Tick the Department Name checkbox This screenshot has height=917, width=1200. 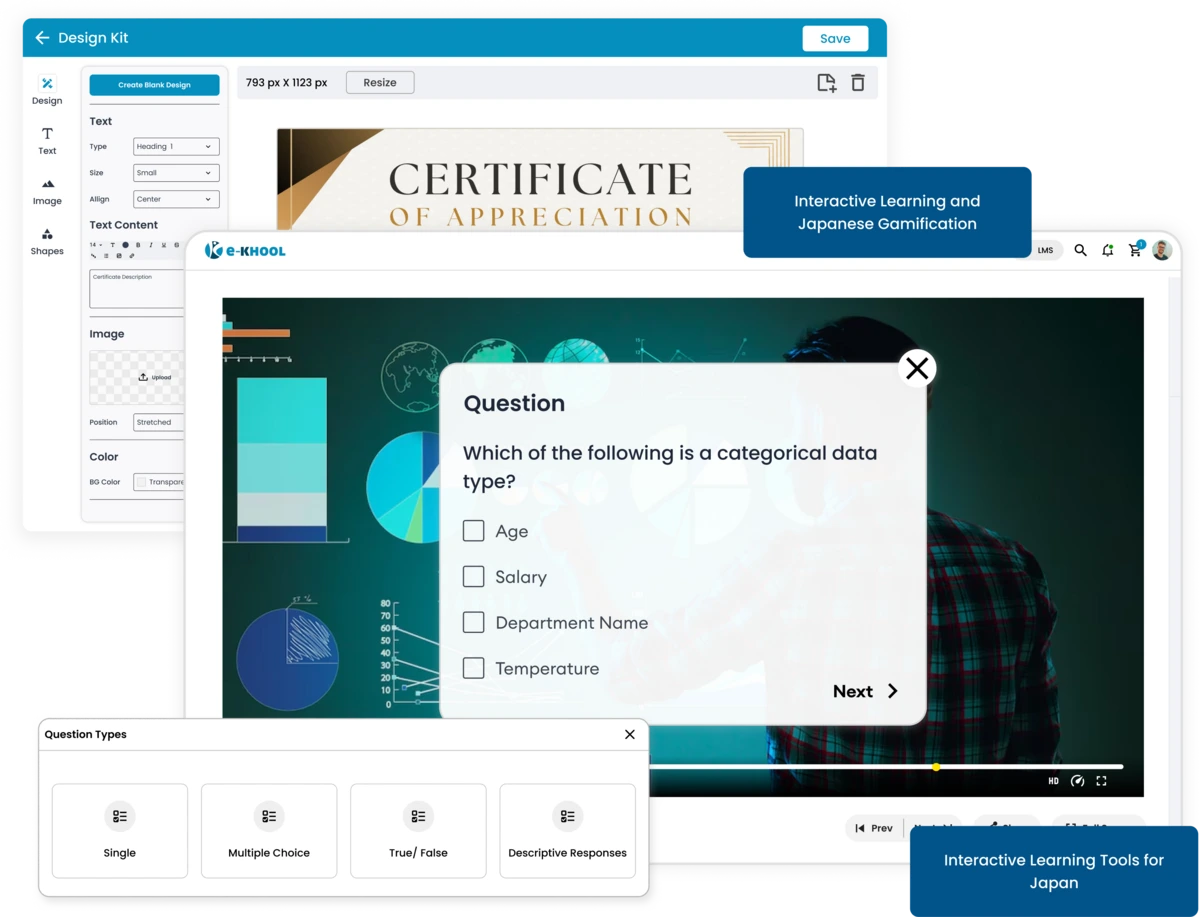473,622
